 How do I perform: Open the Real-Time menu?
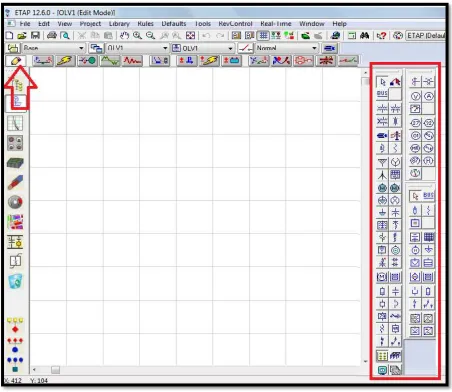point(276,24)
